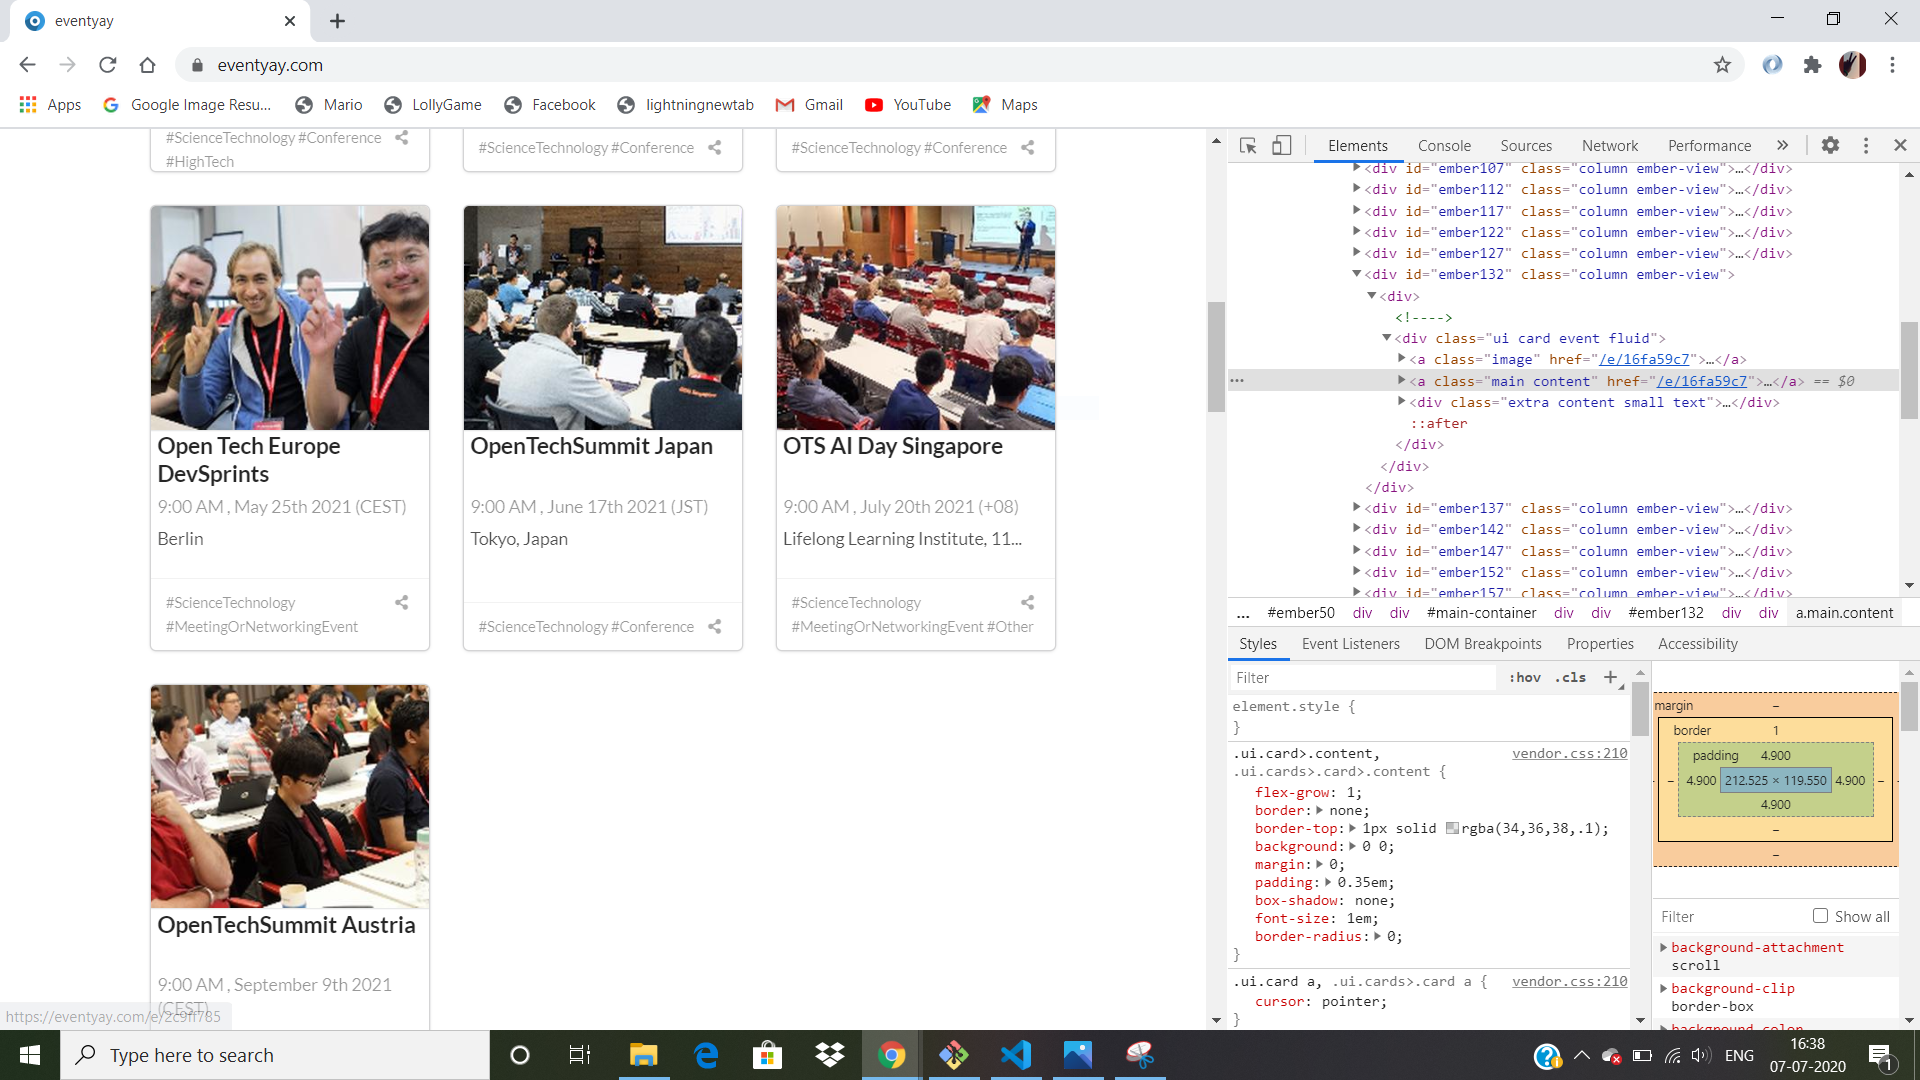Expand the ember137 div node
The image size is (1920, 1080).
click(x=1357, y=508)
